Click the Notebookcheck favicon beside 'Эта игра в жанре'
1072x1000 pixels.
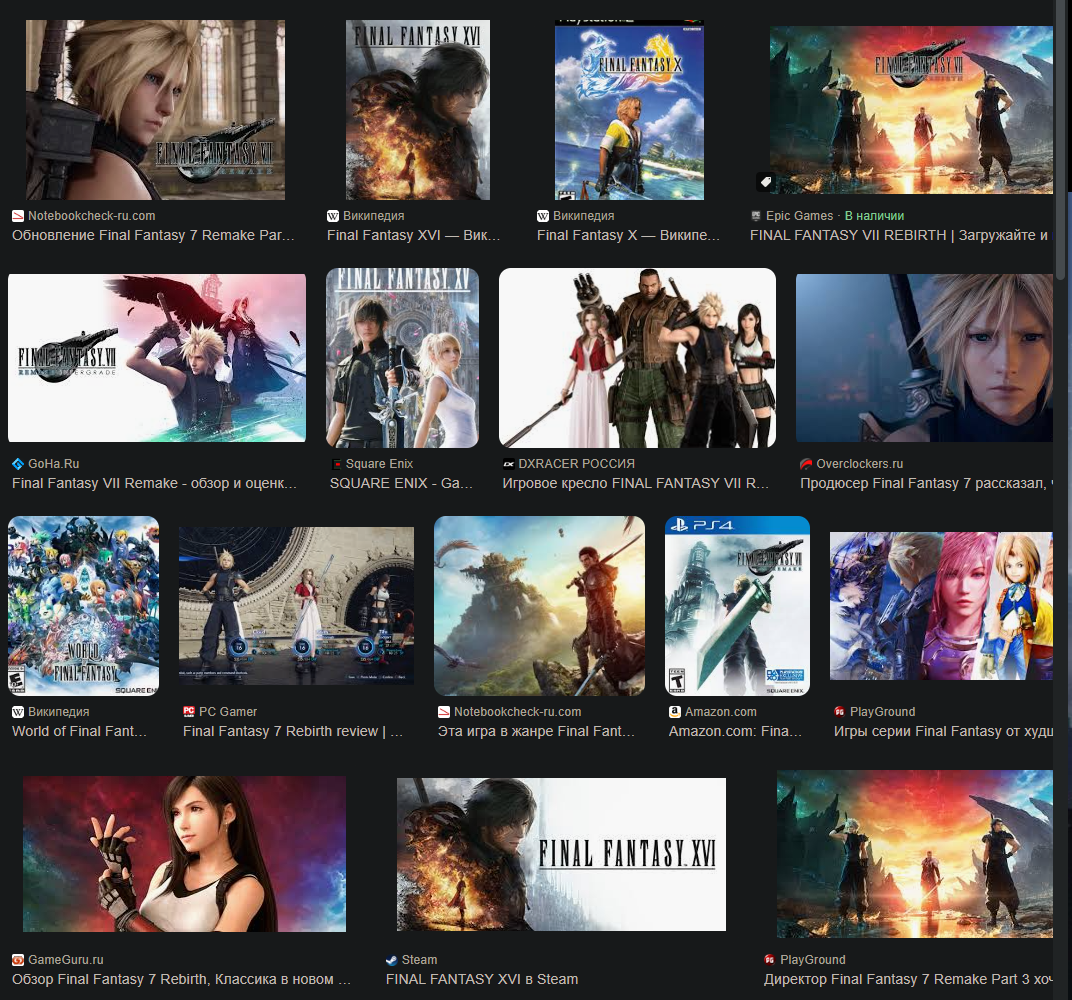(444, 712)
